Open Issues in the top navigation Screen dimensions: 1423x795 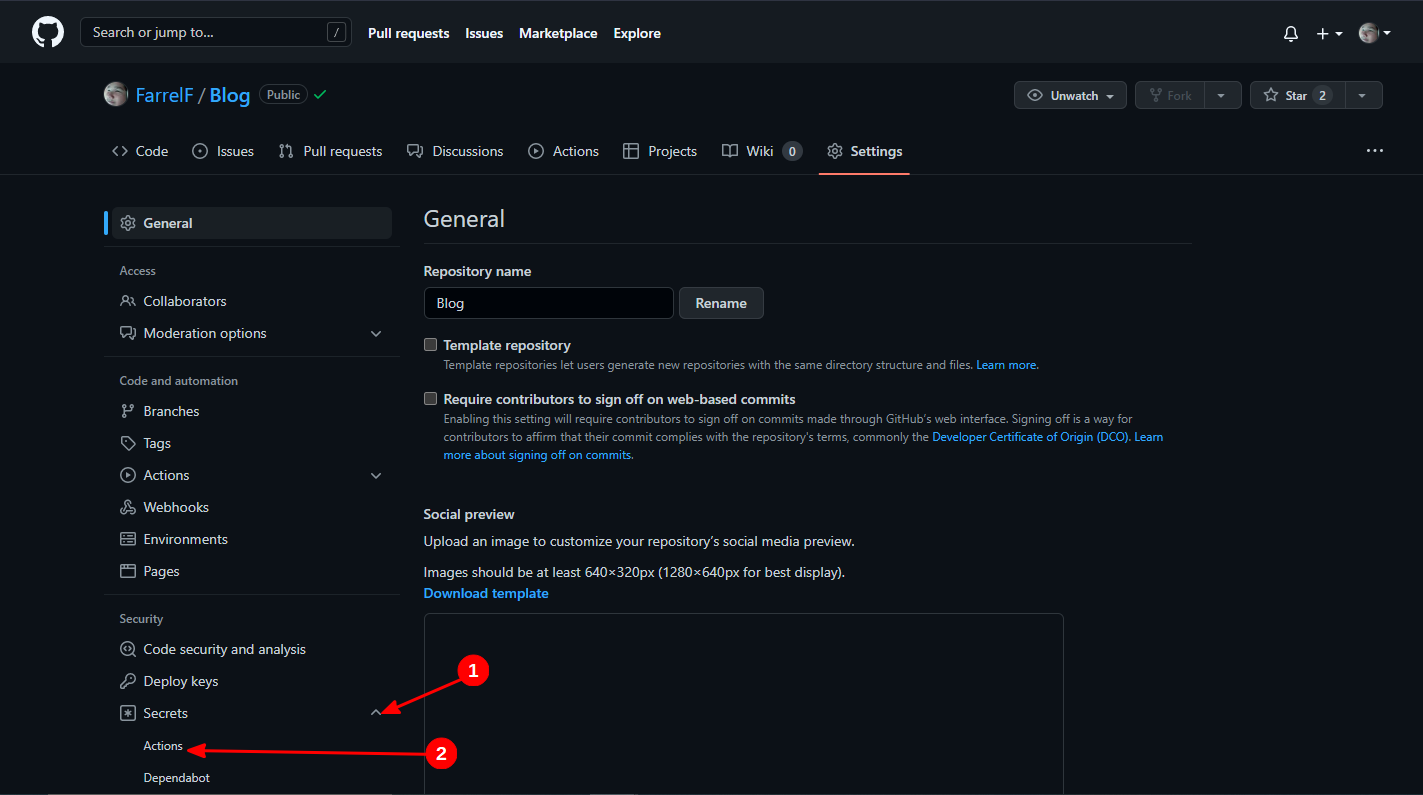[484, 33]
